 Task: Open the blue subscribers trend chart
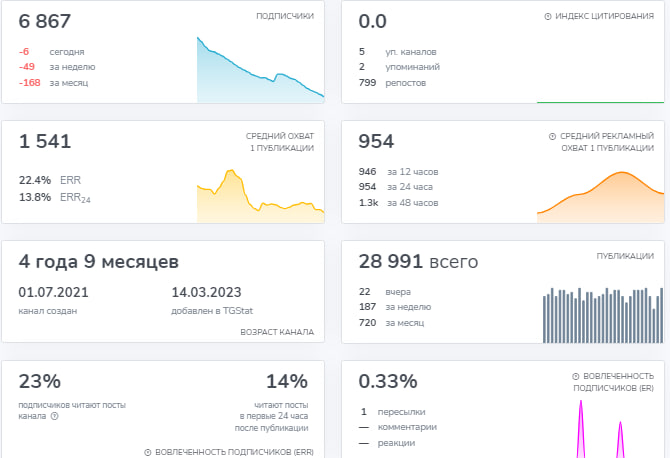pyautogui.click(x=260, y=72)
